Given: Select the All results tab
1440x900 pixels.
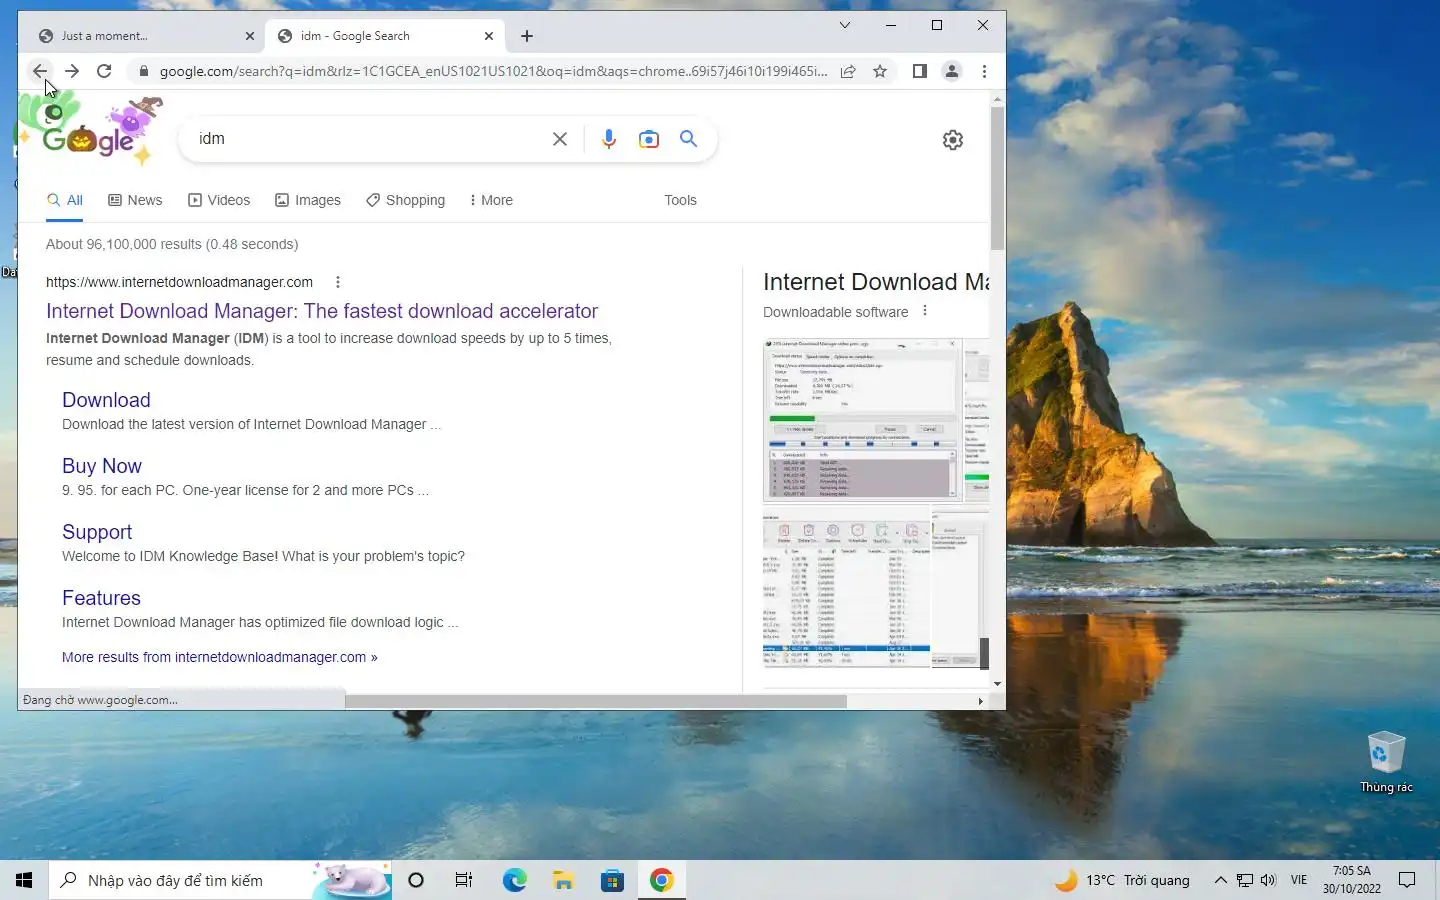Looking at the screenshot, I should click(65, 200).
